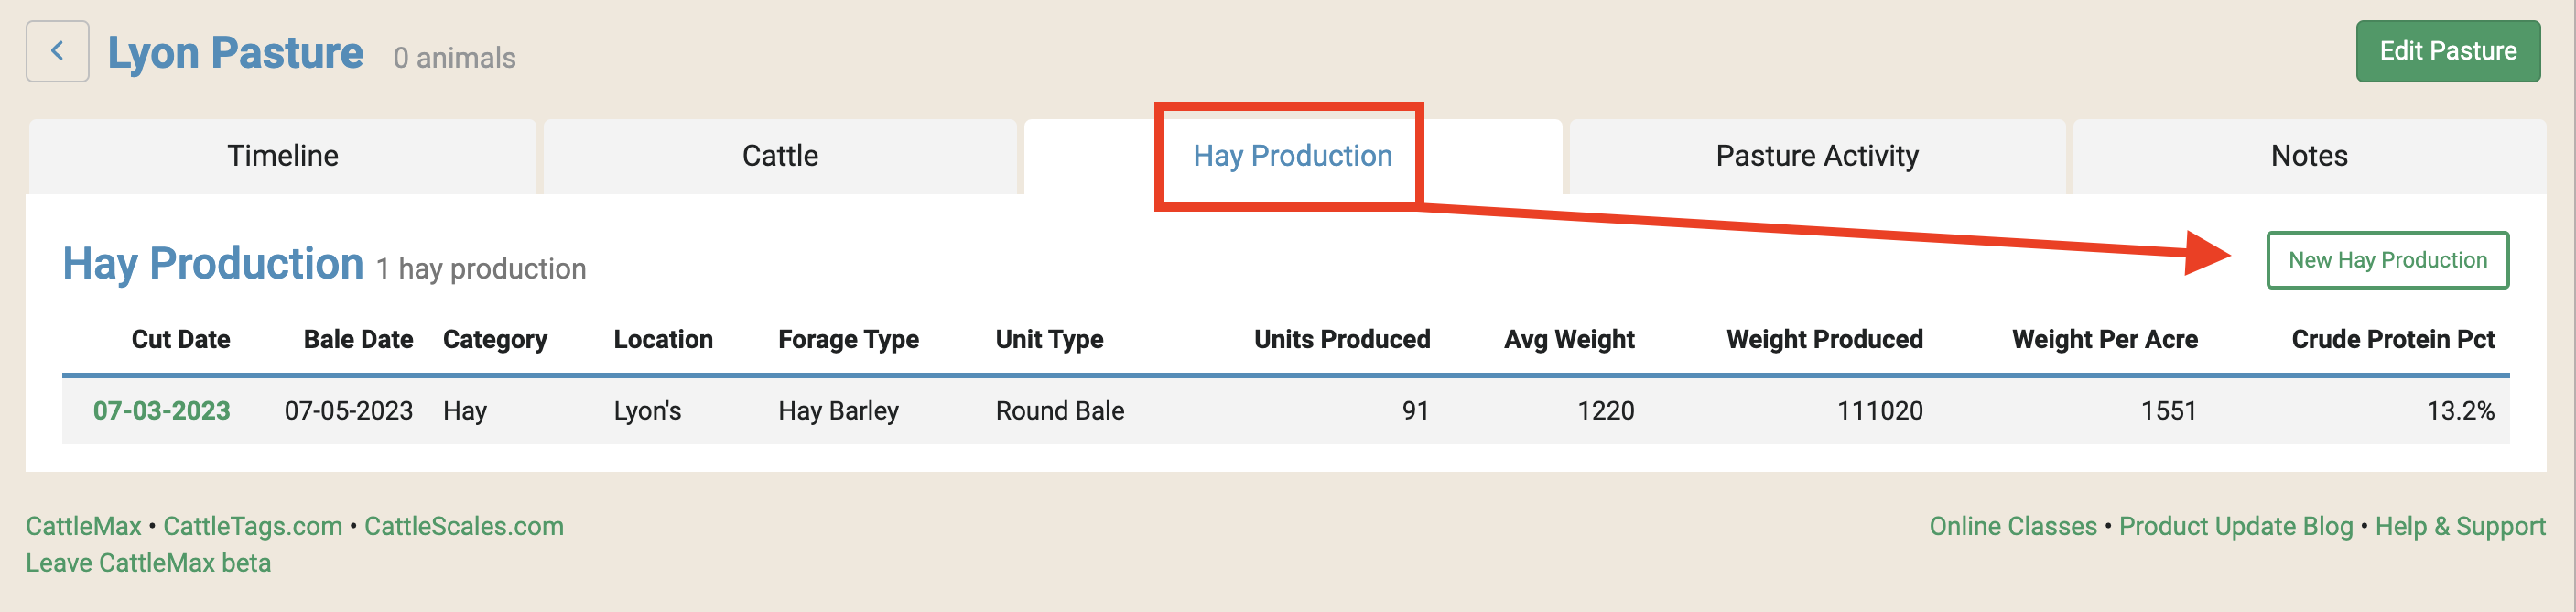Click the Leave CattleMax beta link
The height and width of the screenshot is (612, 2576).
(149, 562)
